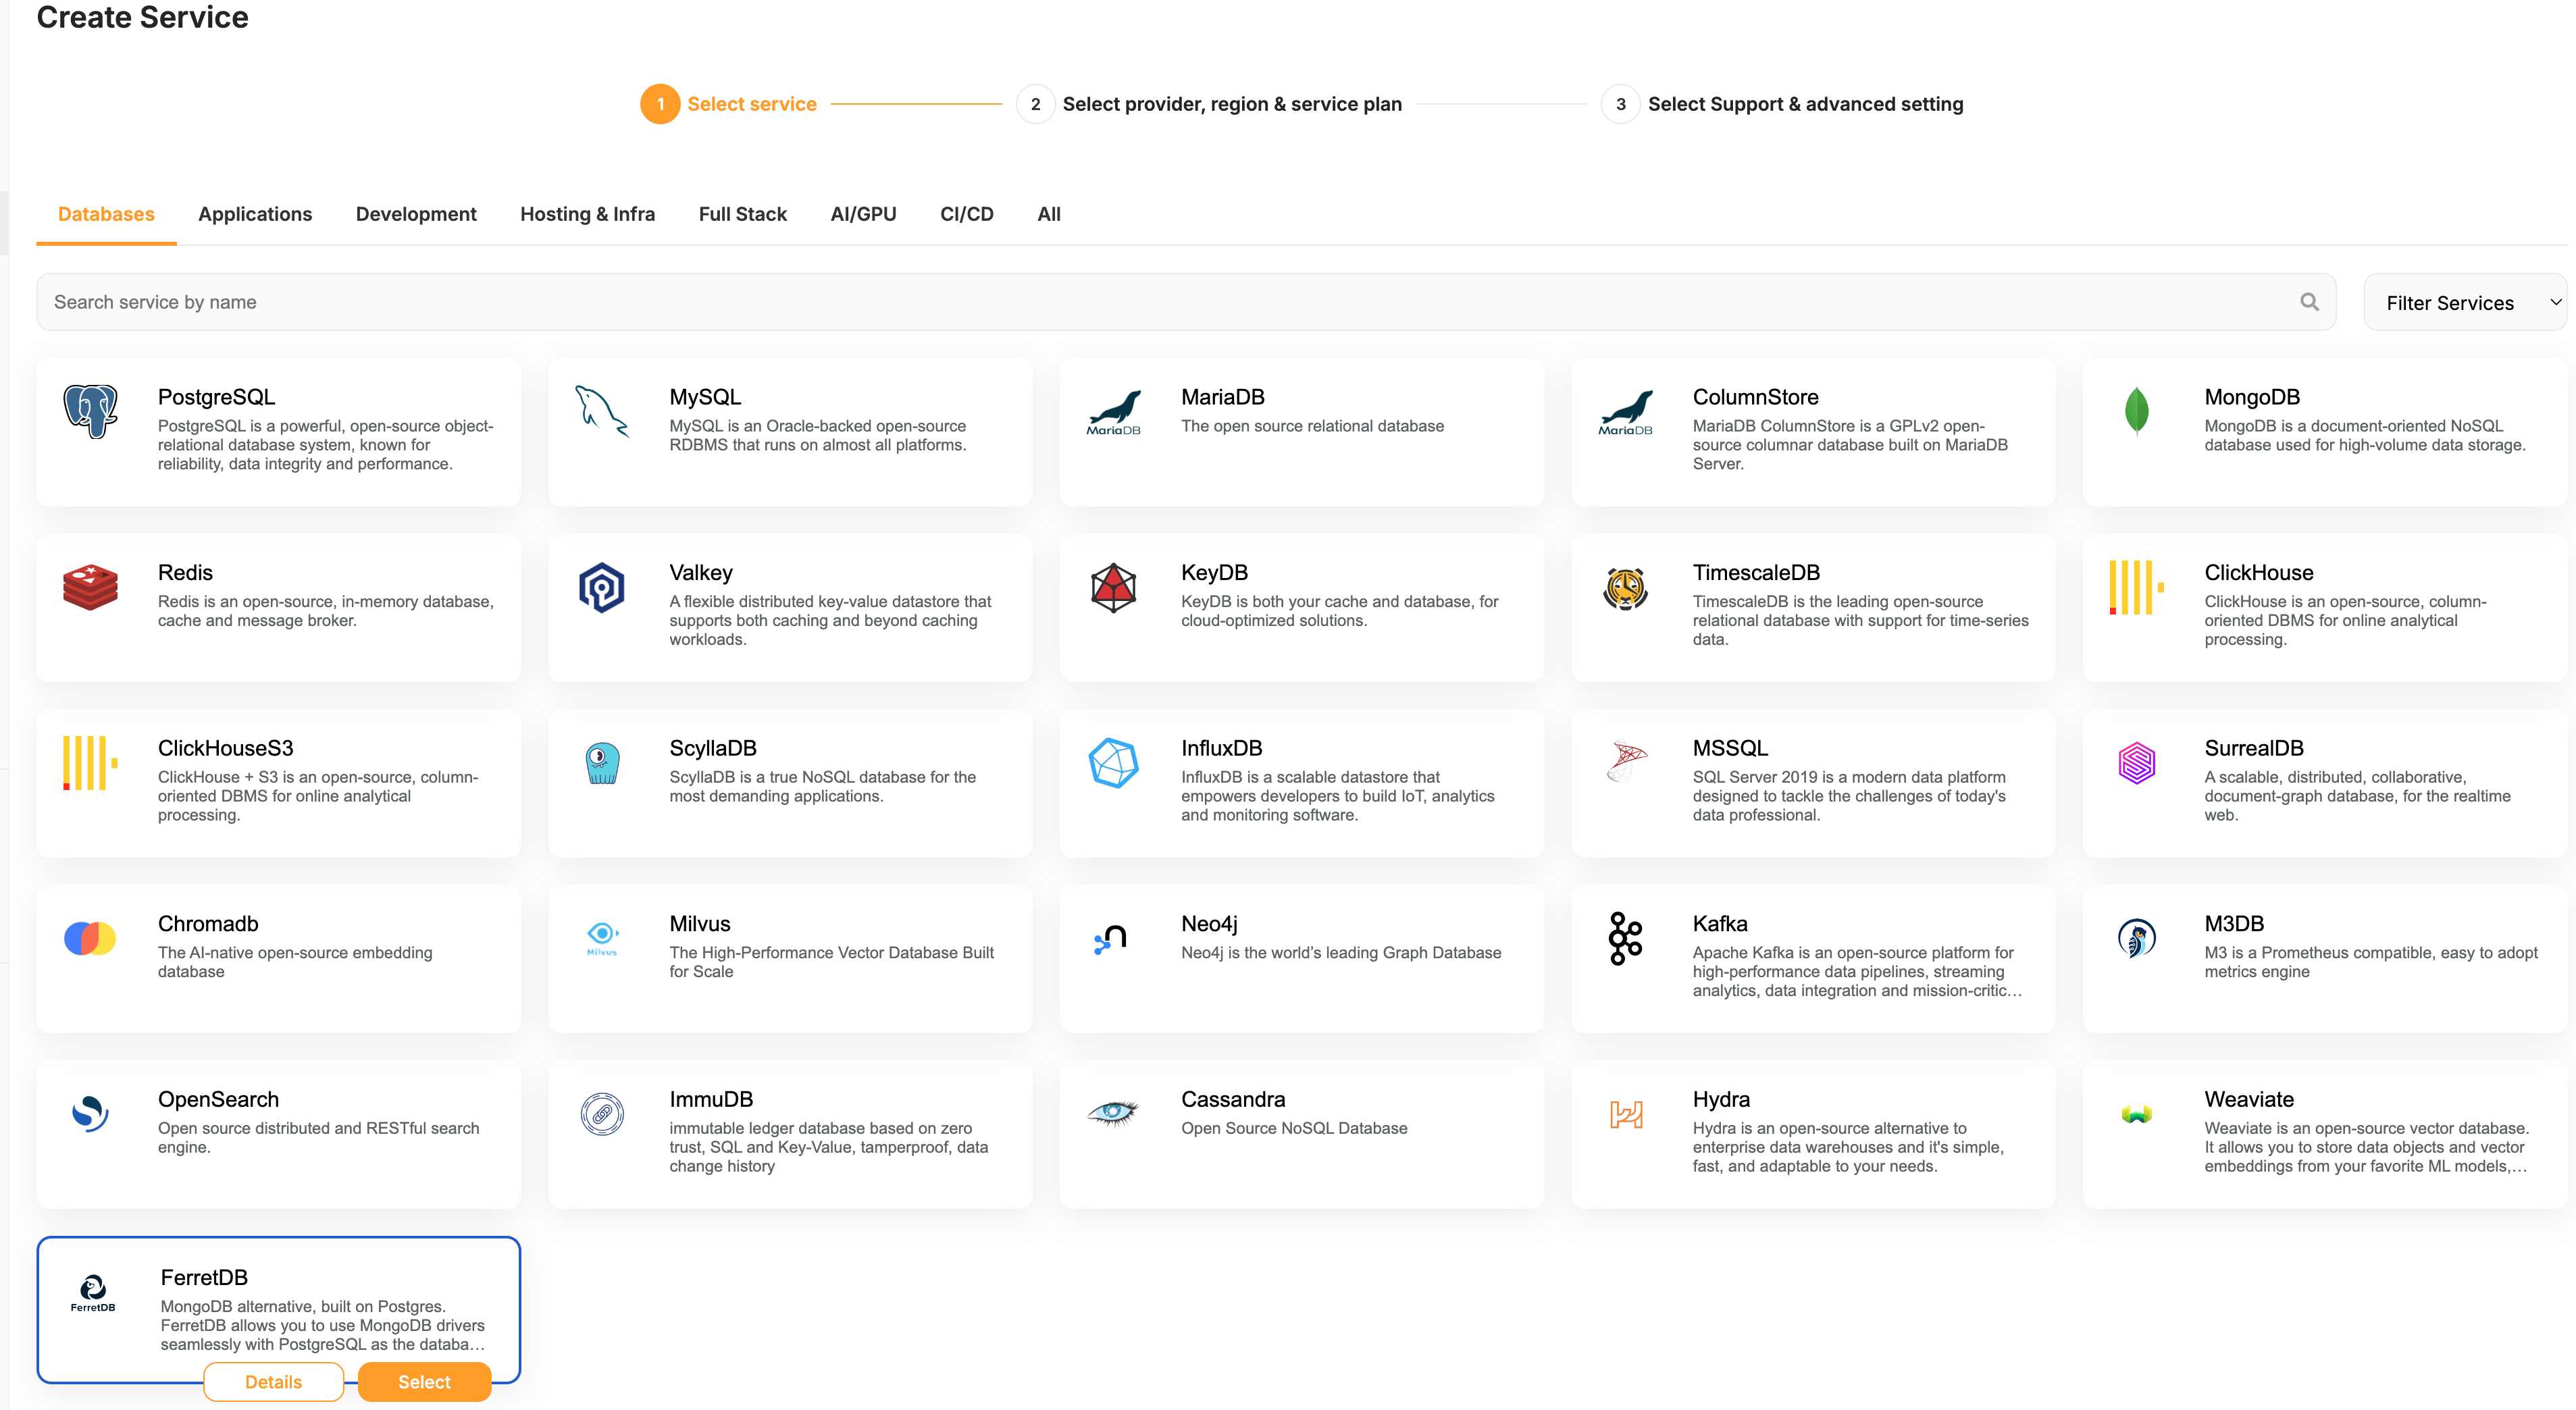Open the AI/GPU tab

[863, 214]
